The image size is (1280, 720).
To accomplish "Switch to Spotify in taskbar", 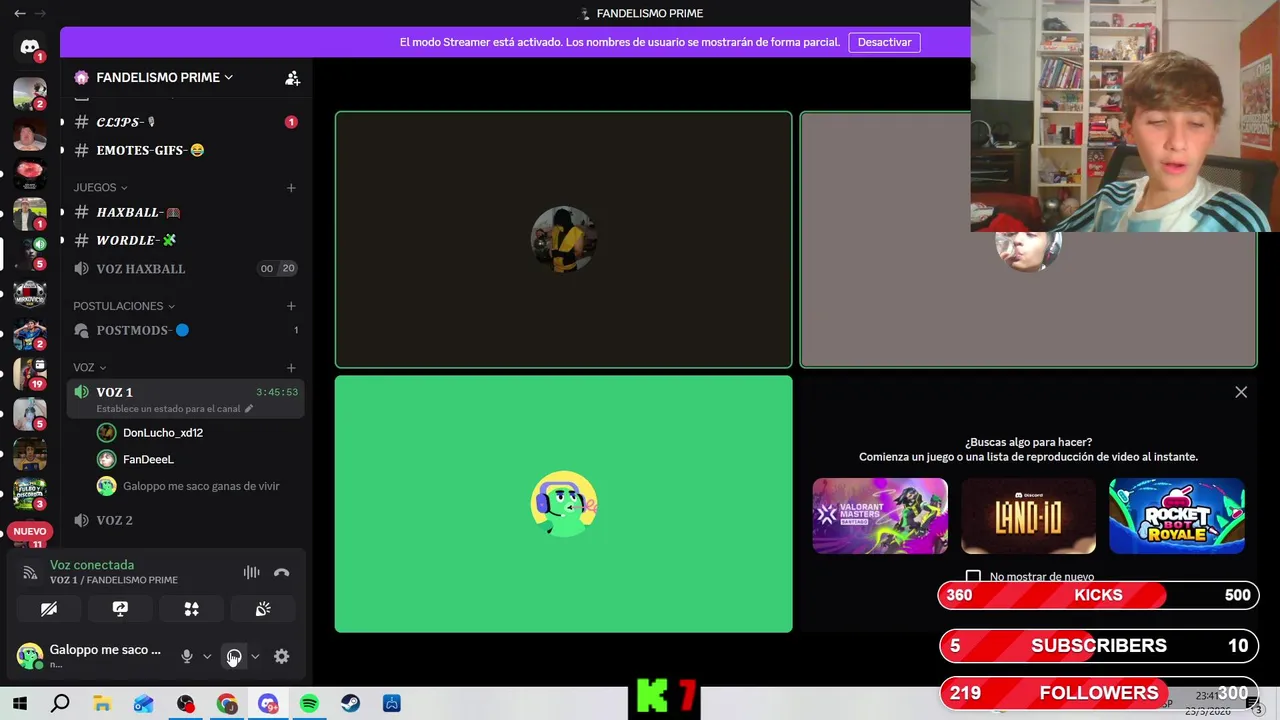I will [309, 704].
